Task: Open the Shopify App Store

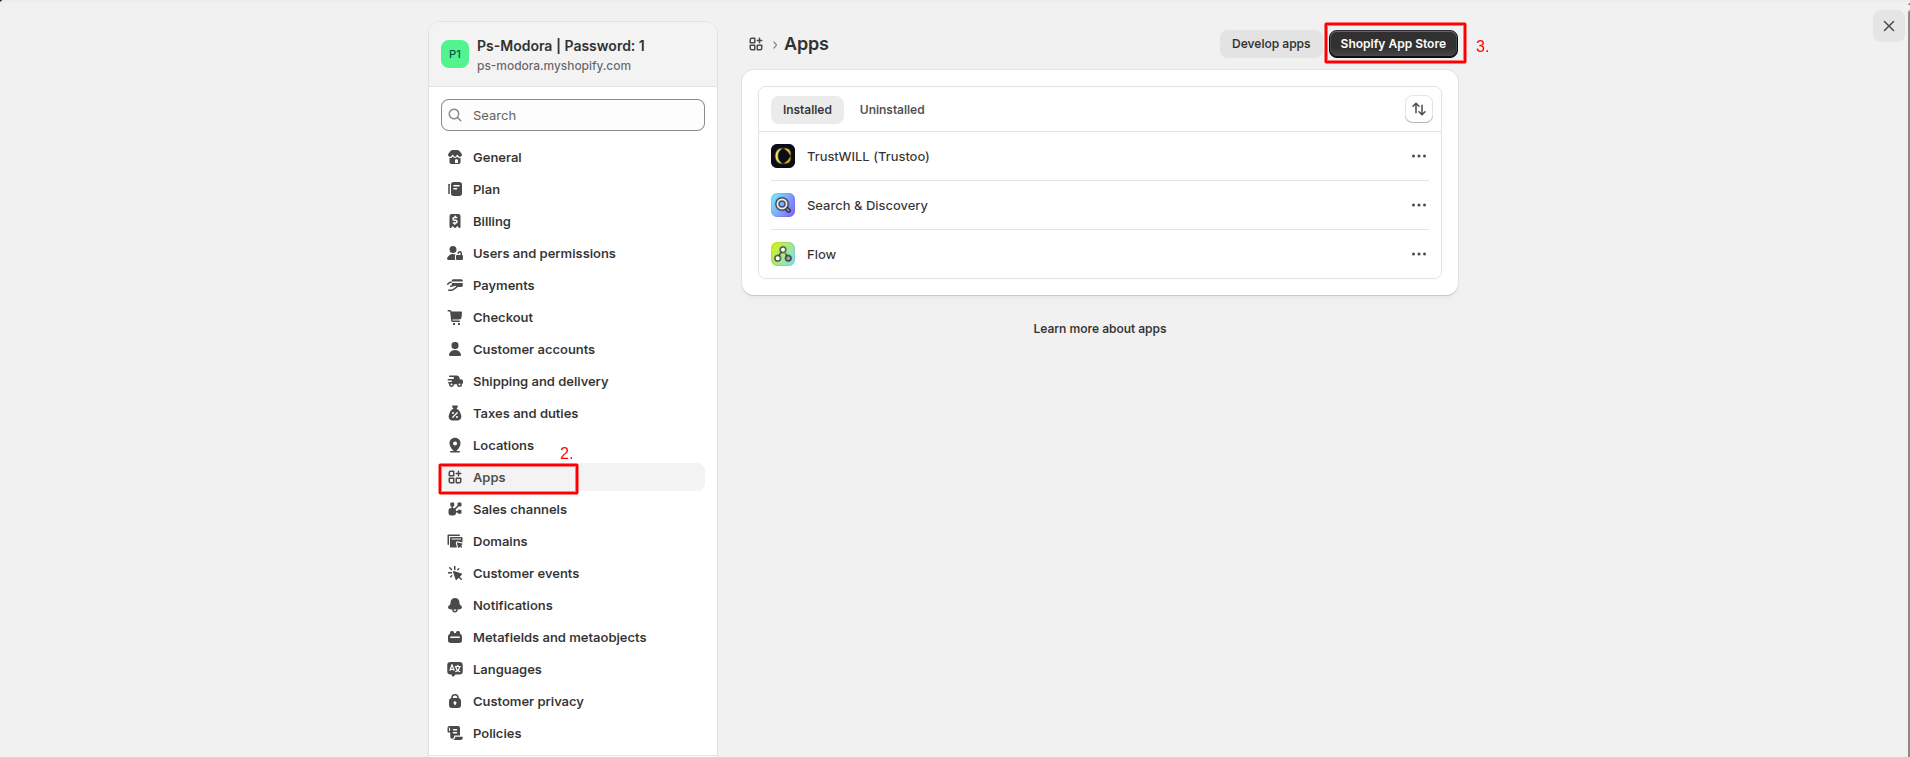Action: point(1393,44)
